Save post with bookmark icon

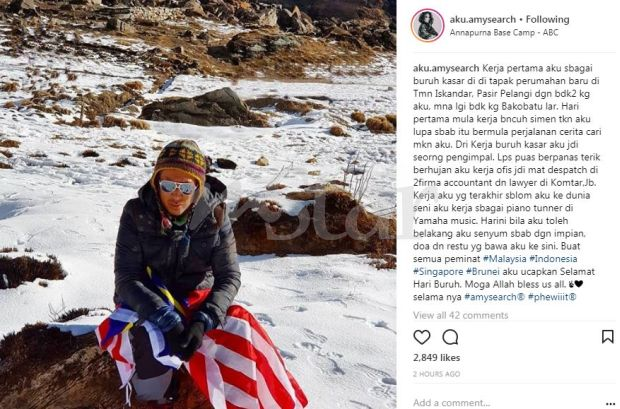(x=607, y=337)
